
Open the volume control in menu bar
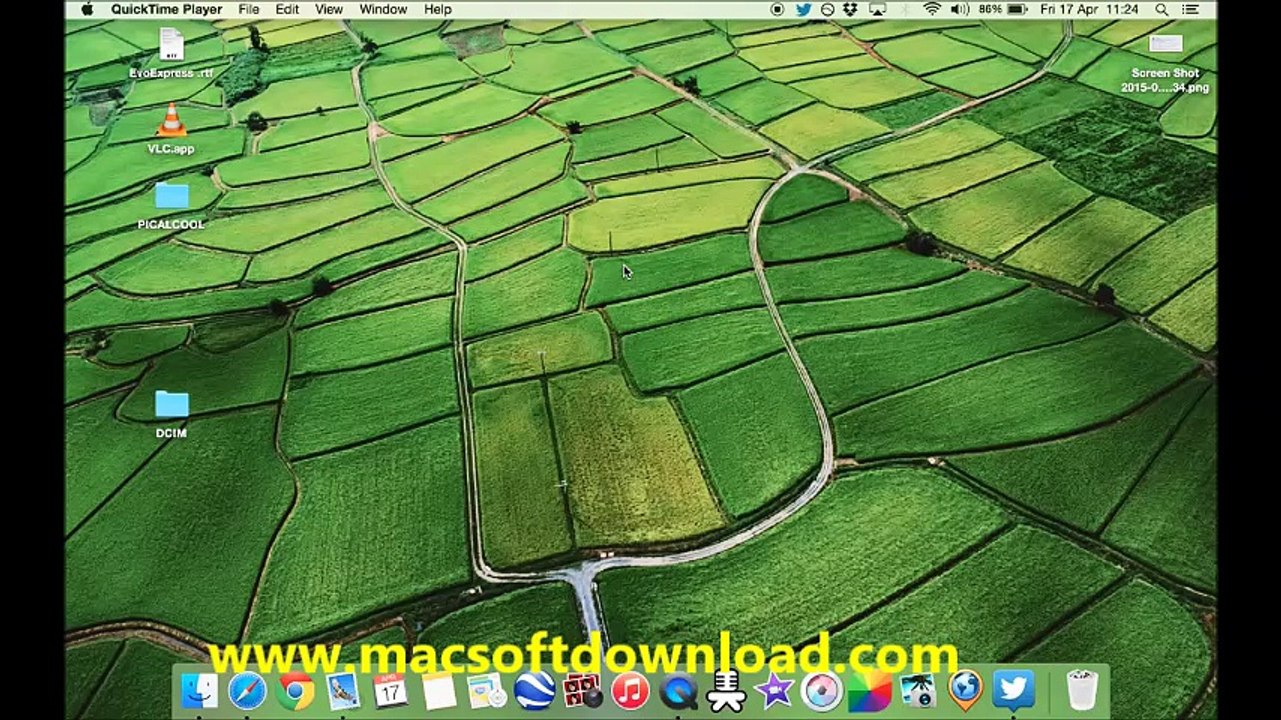[960, 9]
